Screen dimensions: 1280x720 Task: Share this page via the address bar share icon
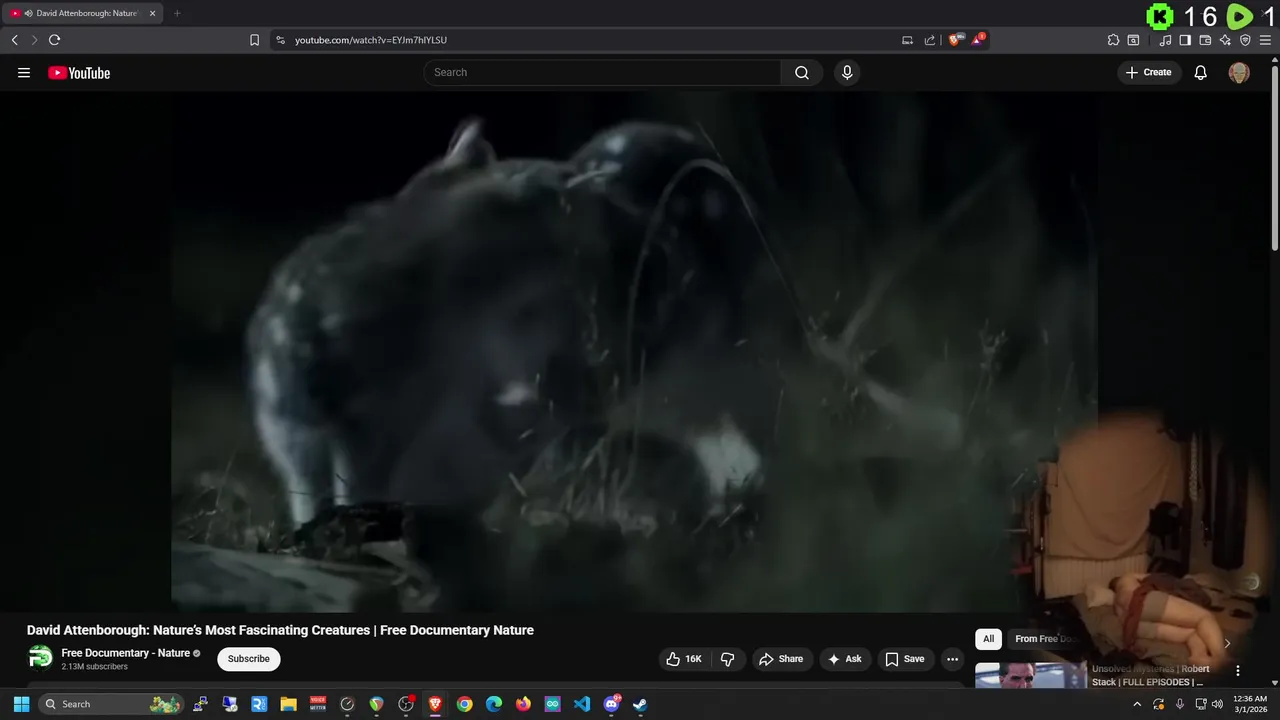929,40
